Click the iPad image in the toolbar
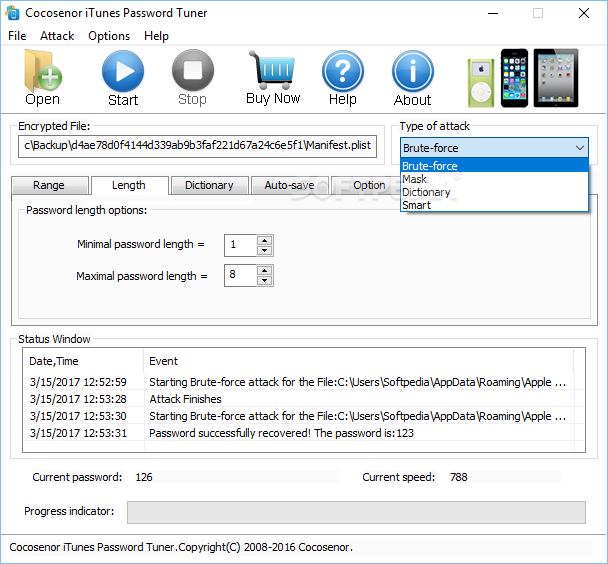 point(556,78)
